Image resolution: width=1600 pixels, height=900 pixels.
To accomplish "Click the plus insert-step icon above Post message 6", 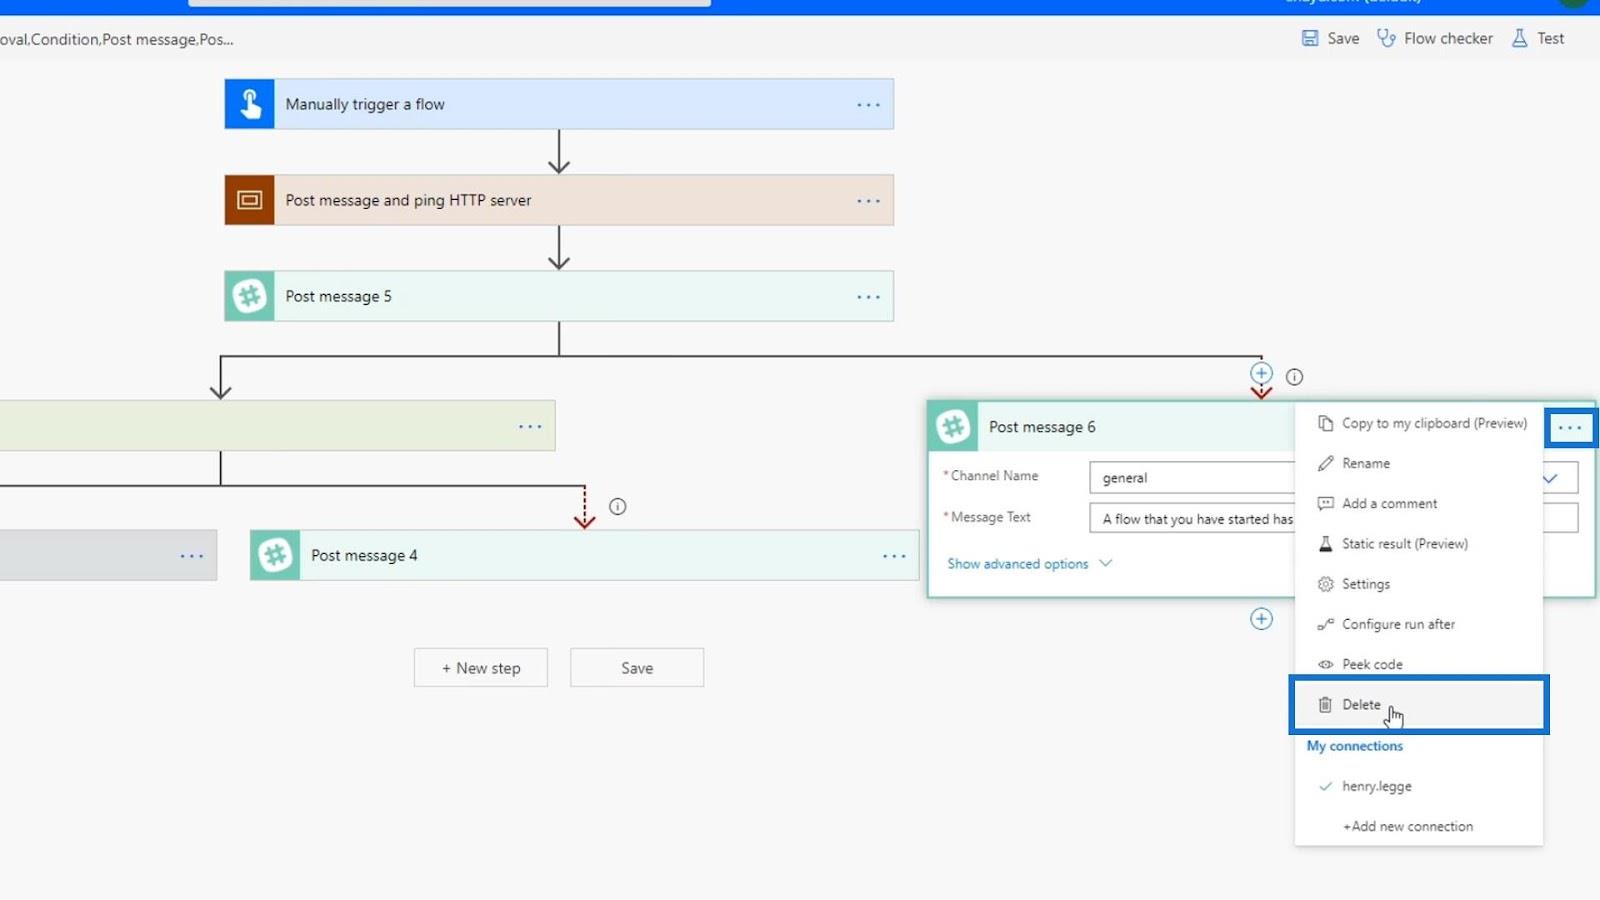I will 1262,373.
